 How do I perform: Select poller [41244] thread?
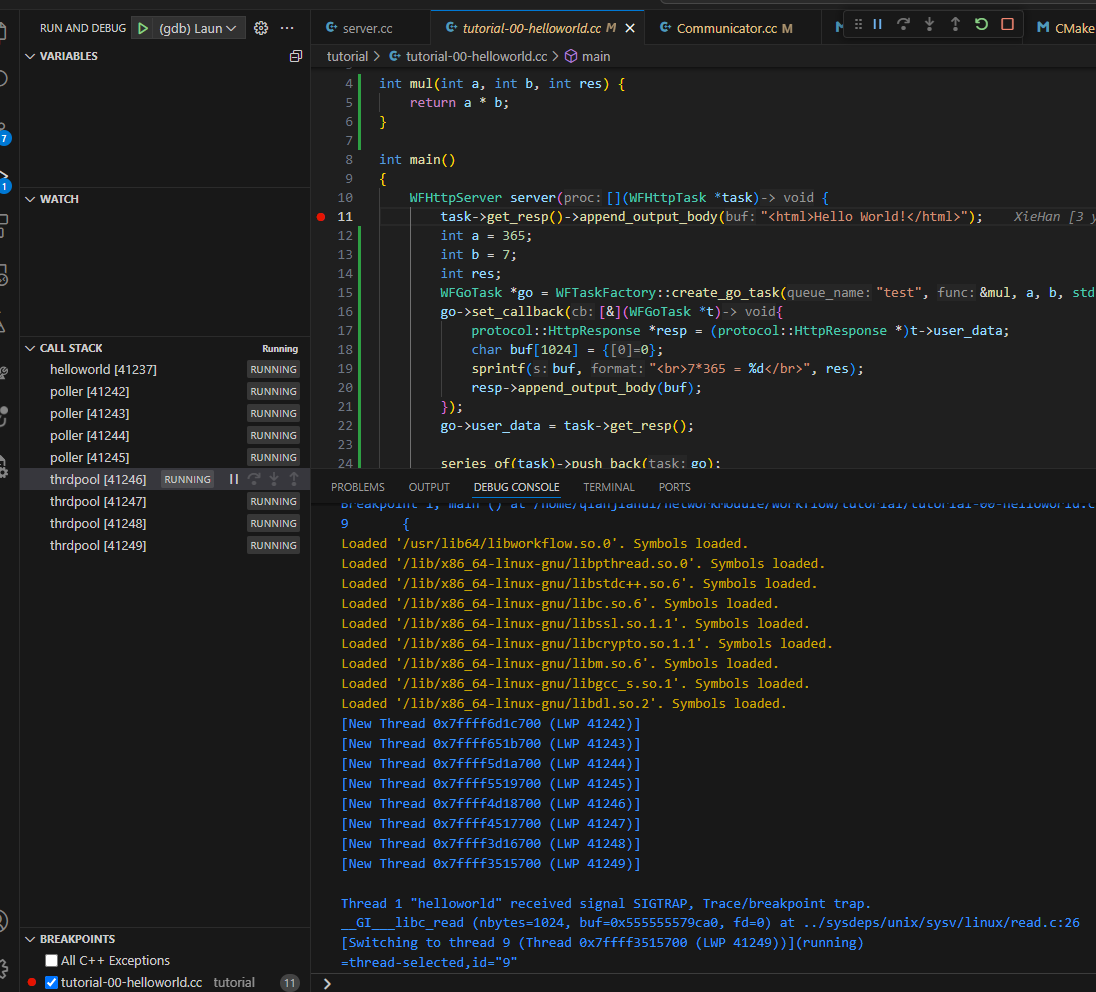[165, 436]
